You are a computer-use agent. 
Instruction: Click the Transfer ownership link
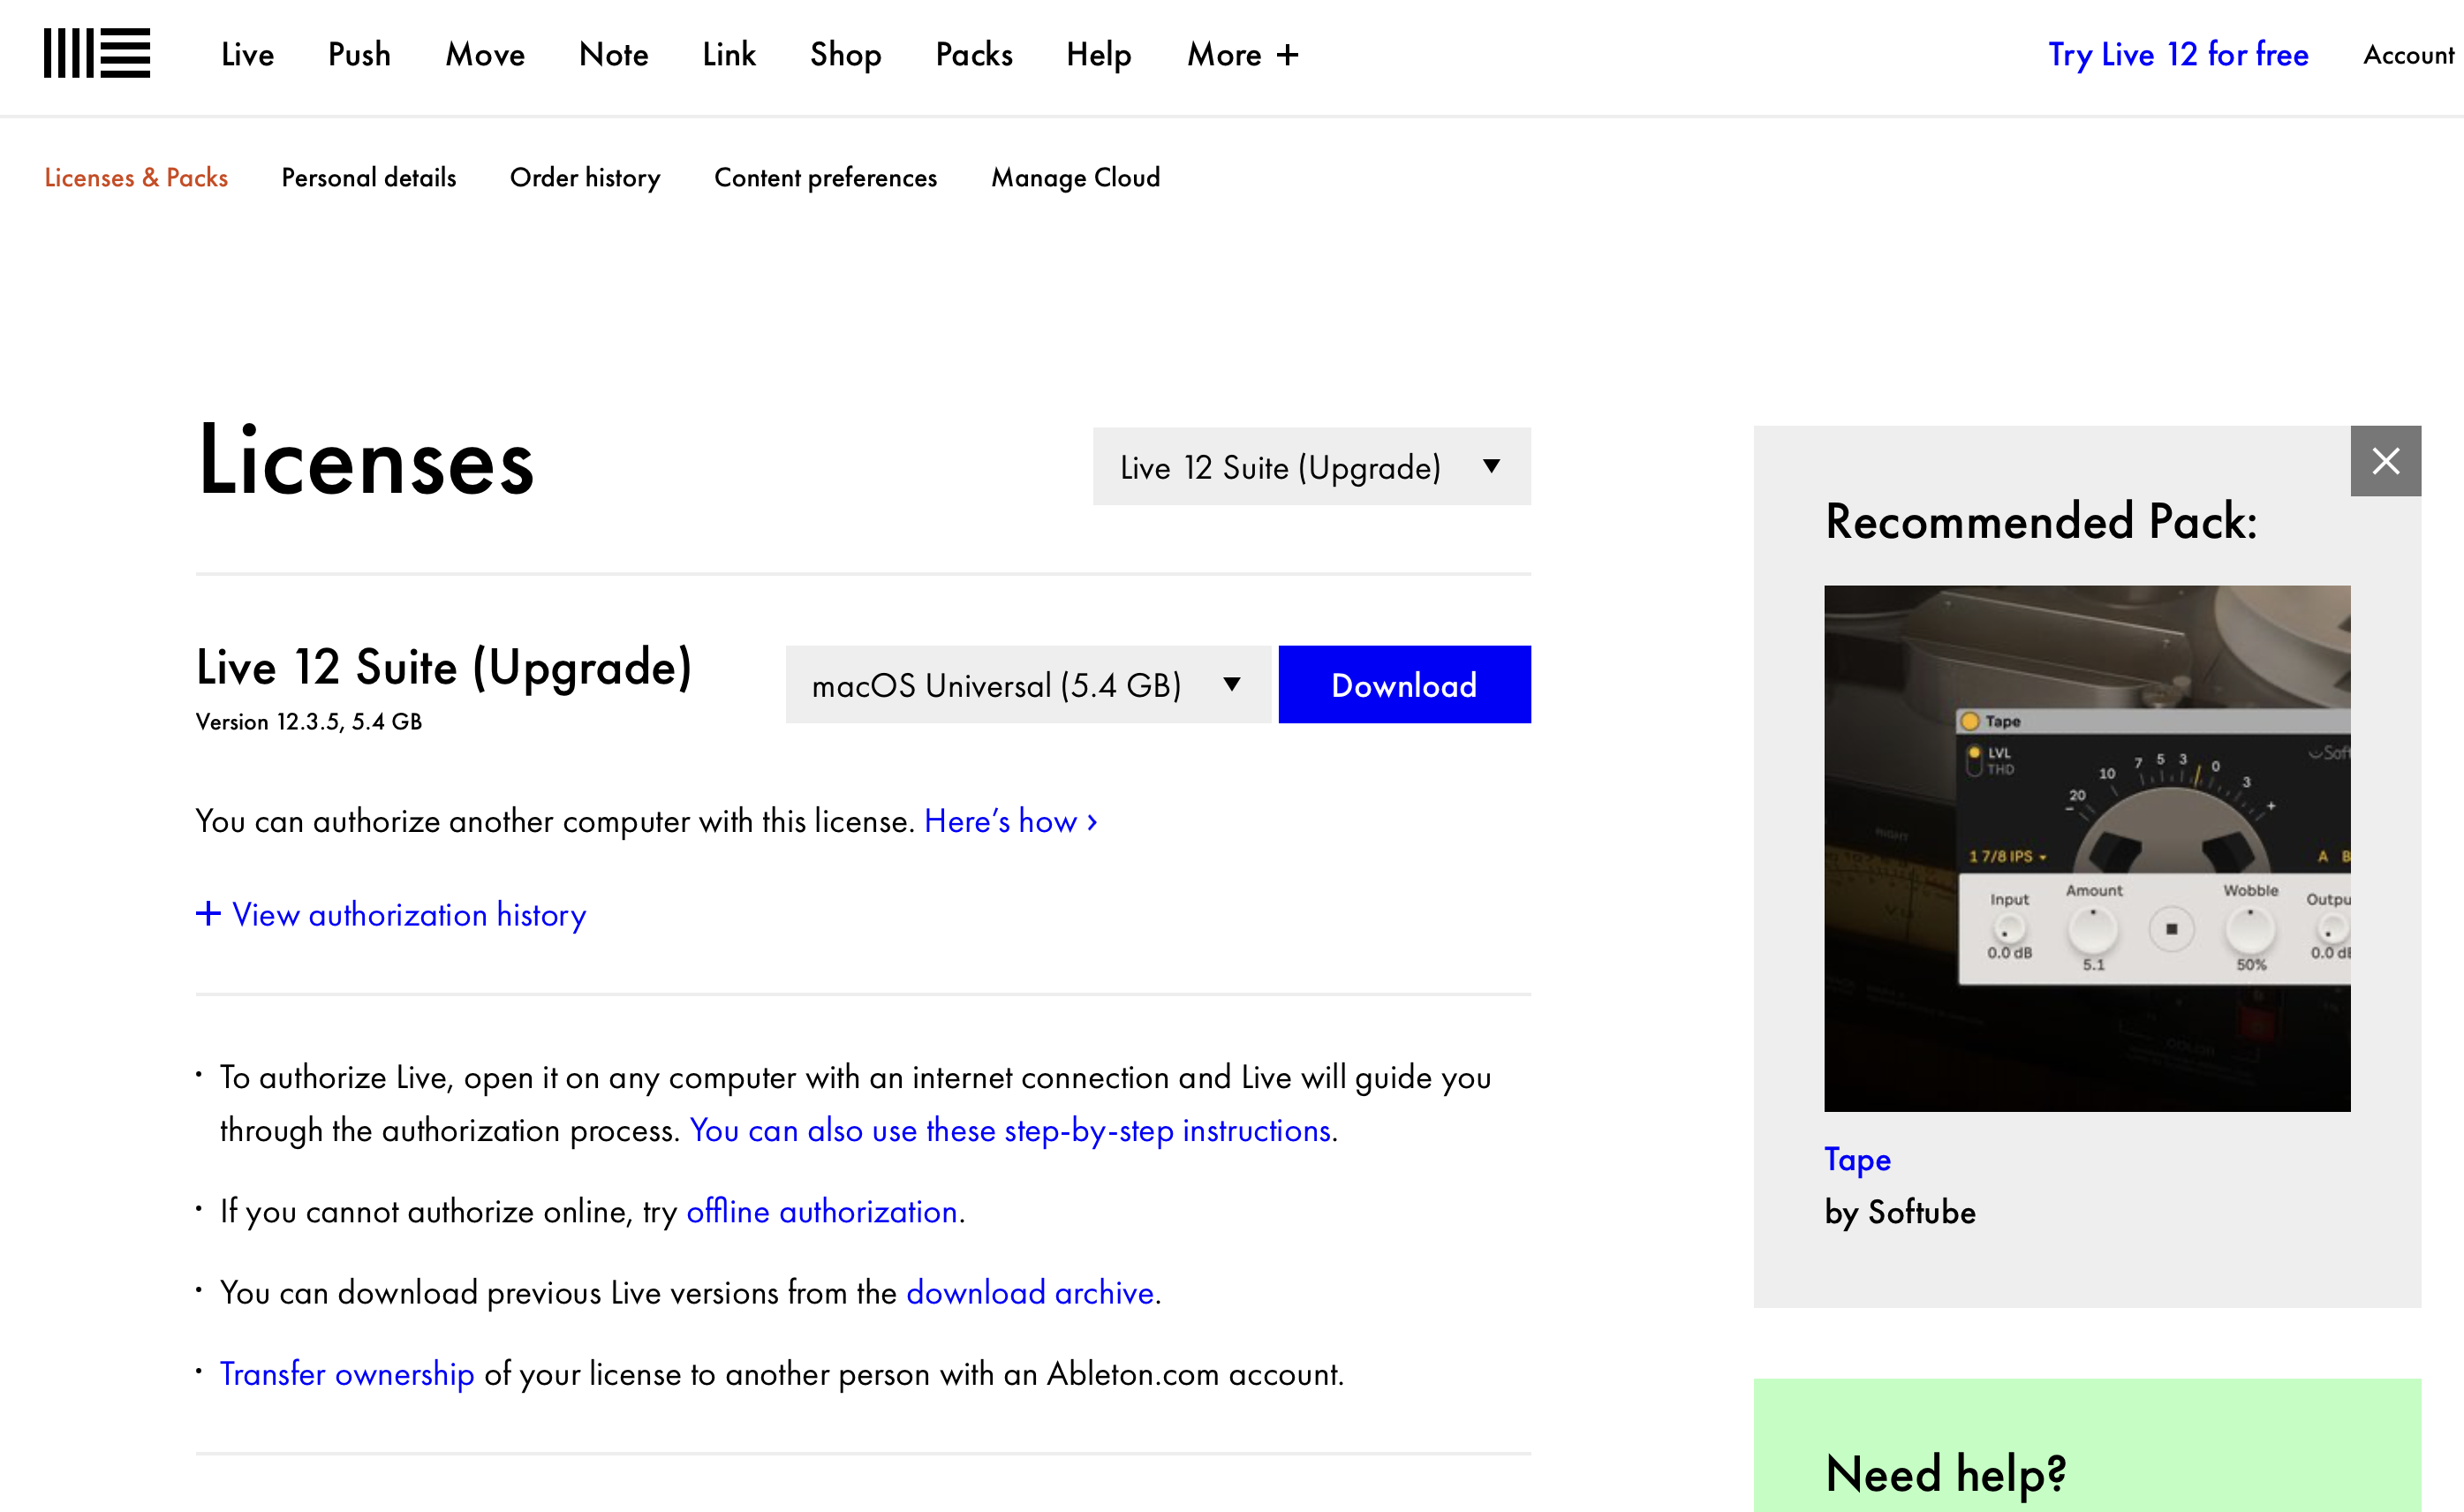point(347,1374)
